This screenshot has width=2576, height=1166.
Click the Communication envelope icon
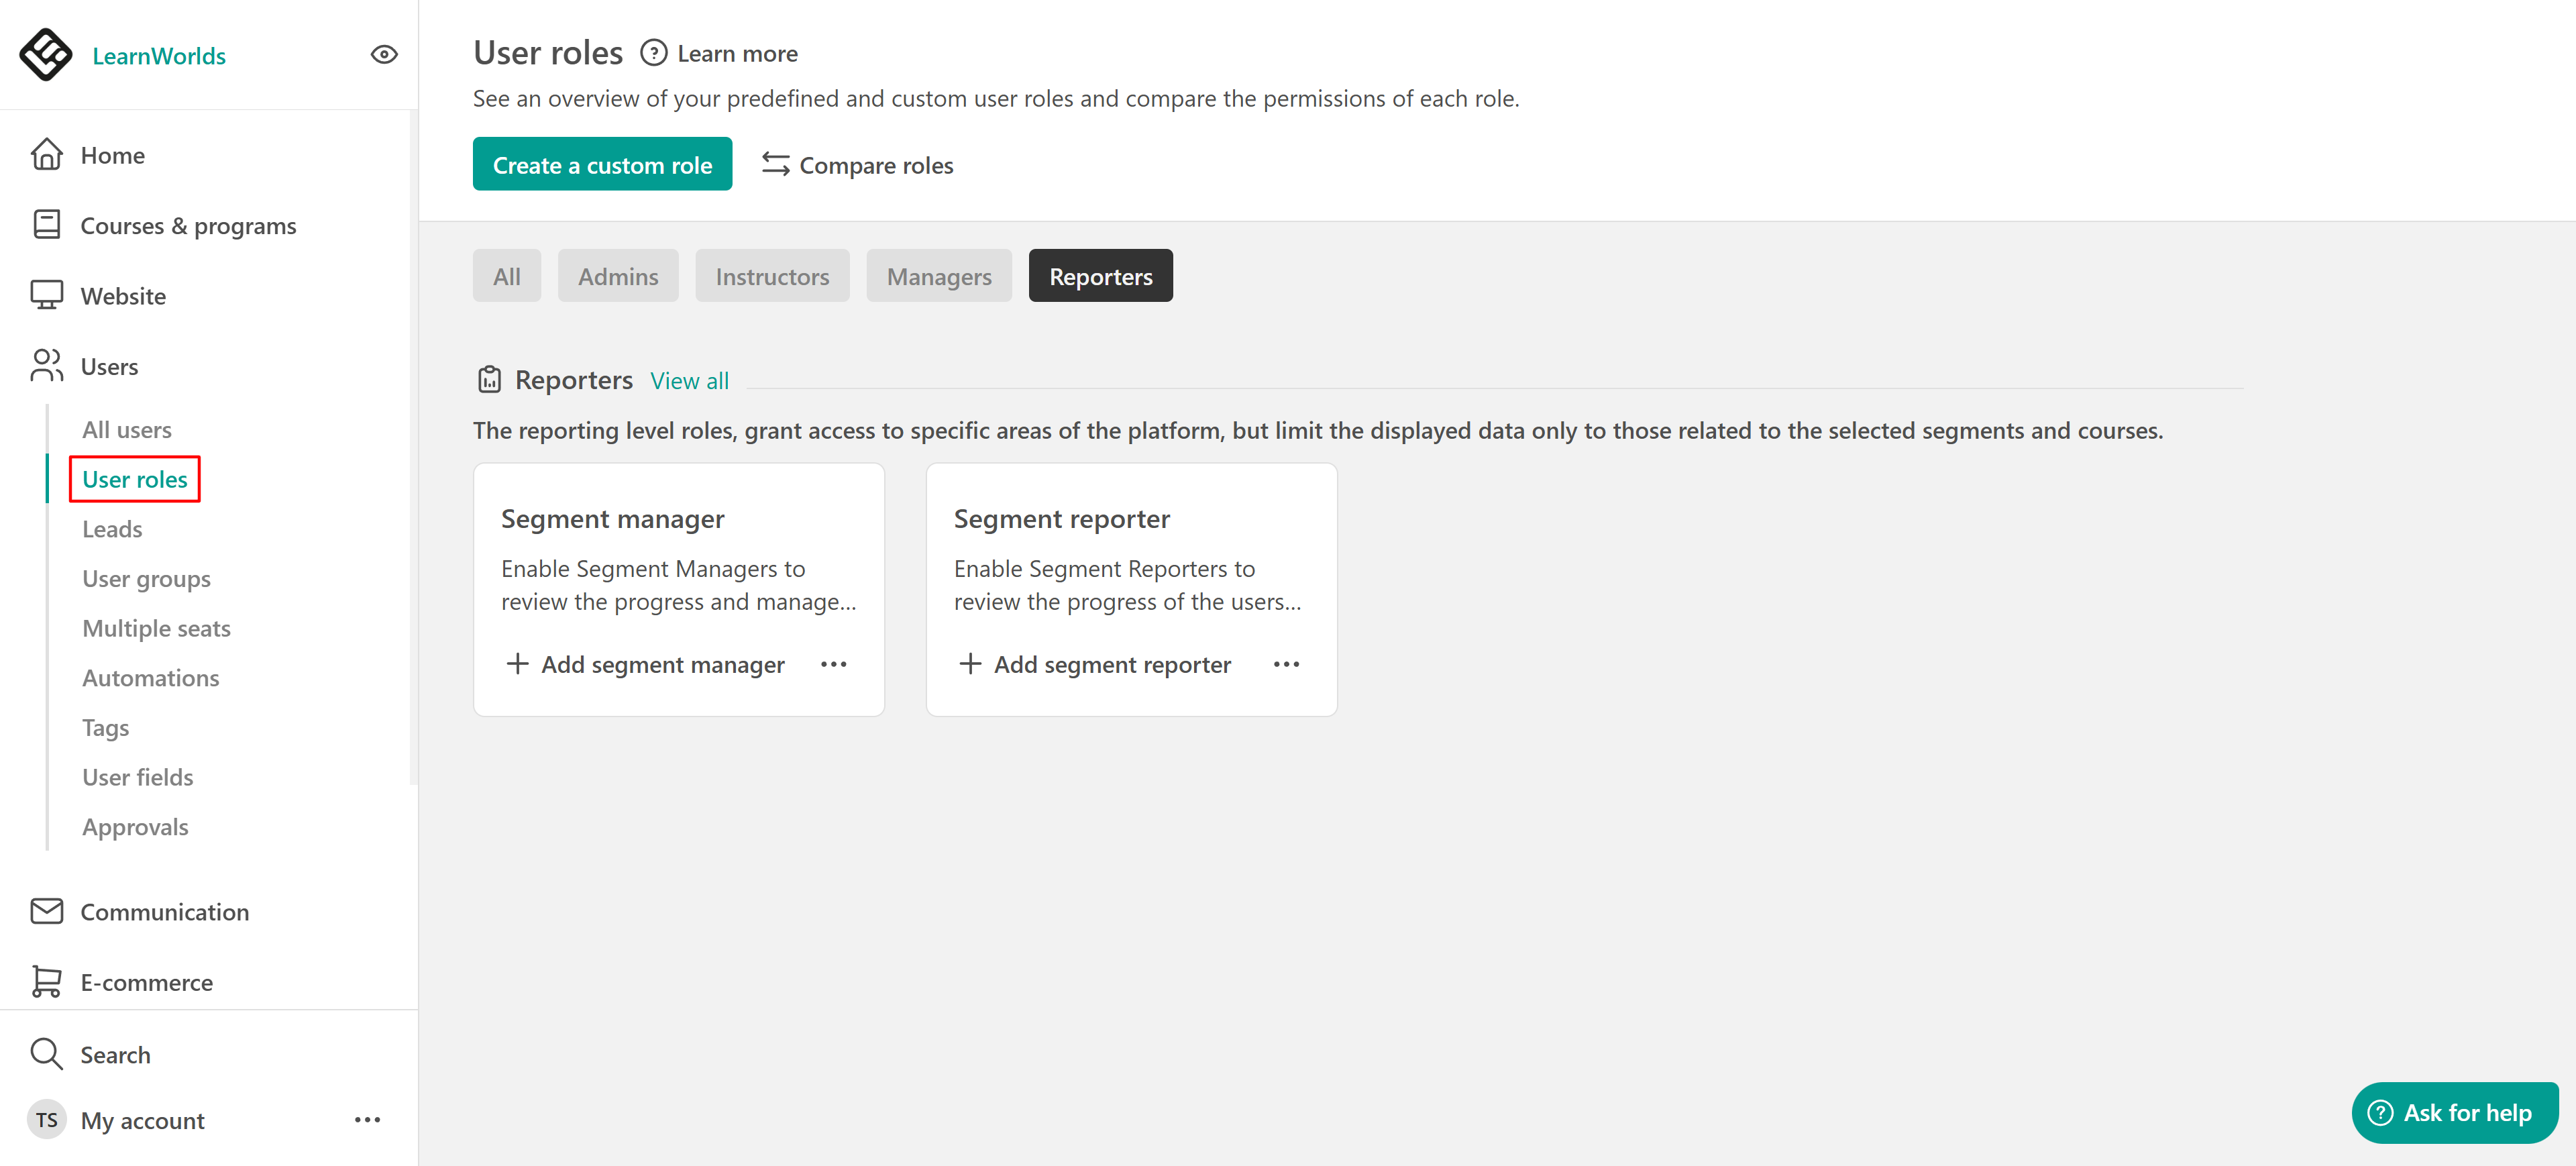point(46,911)
